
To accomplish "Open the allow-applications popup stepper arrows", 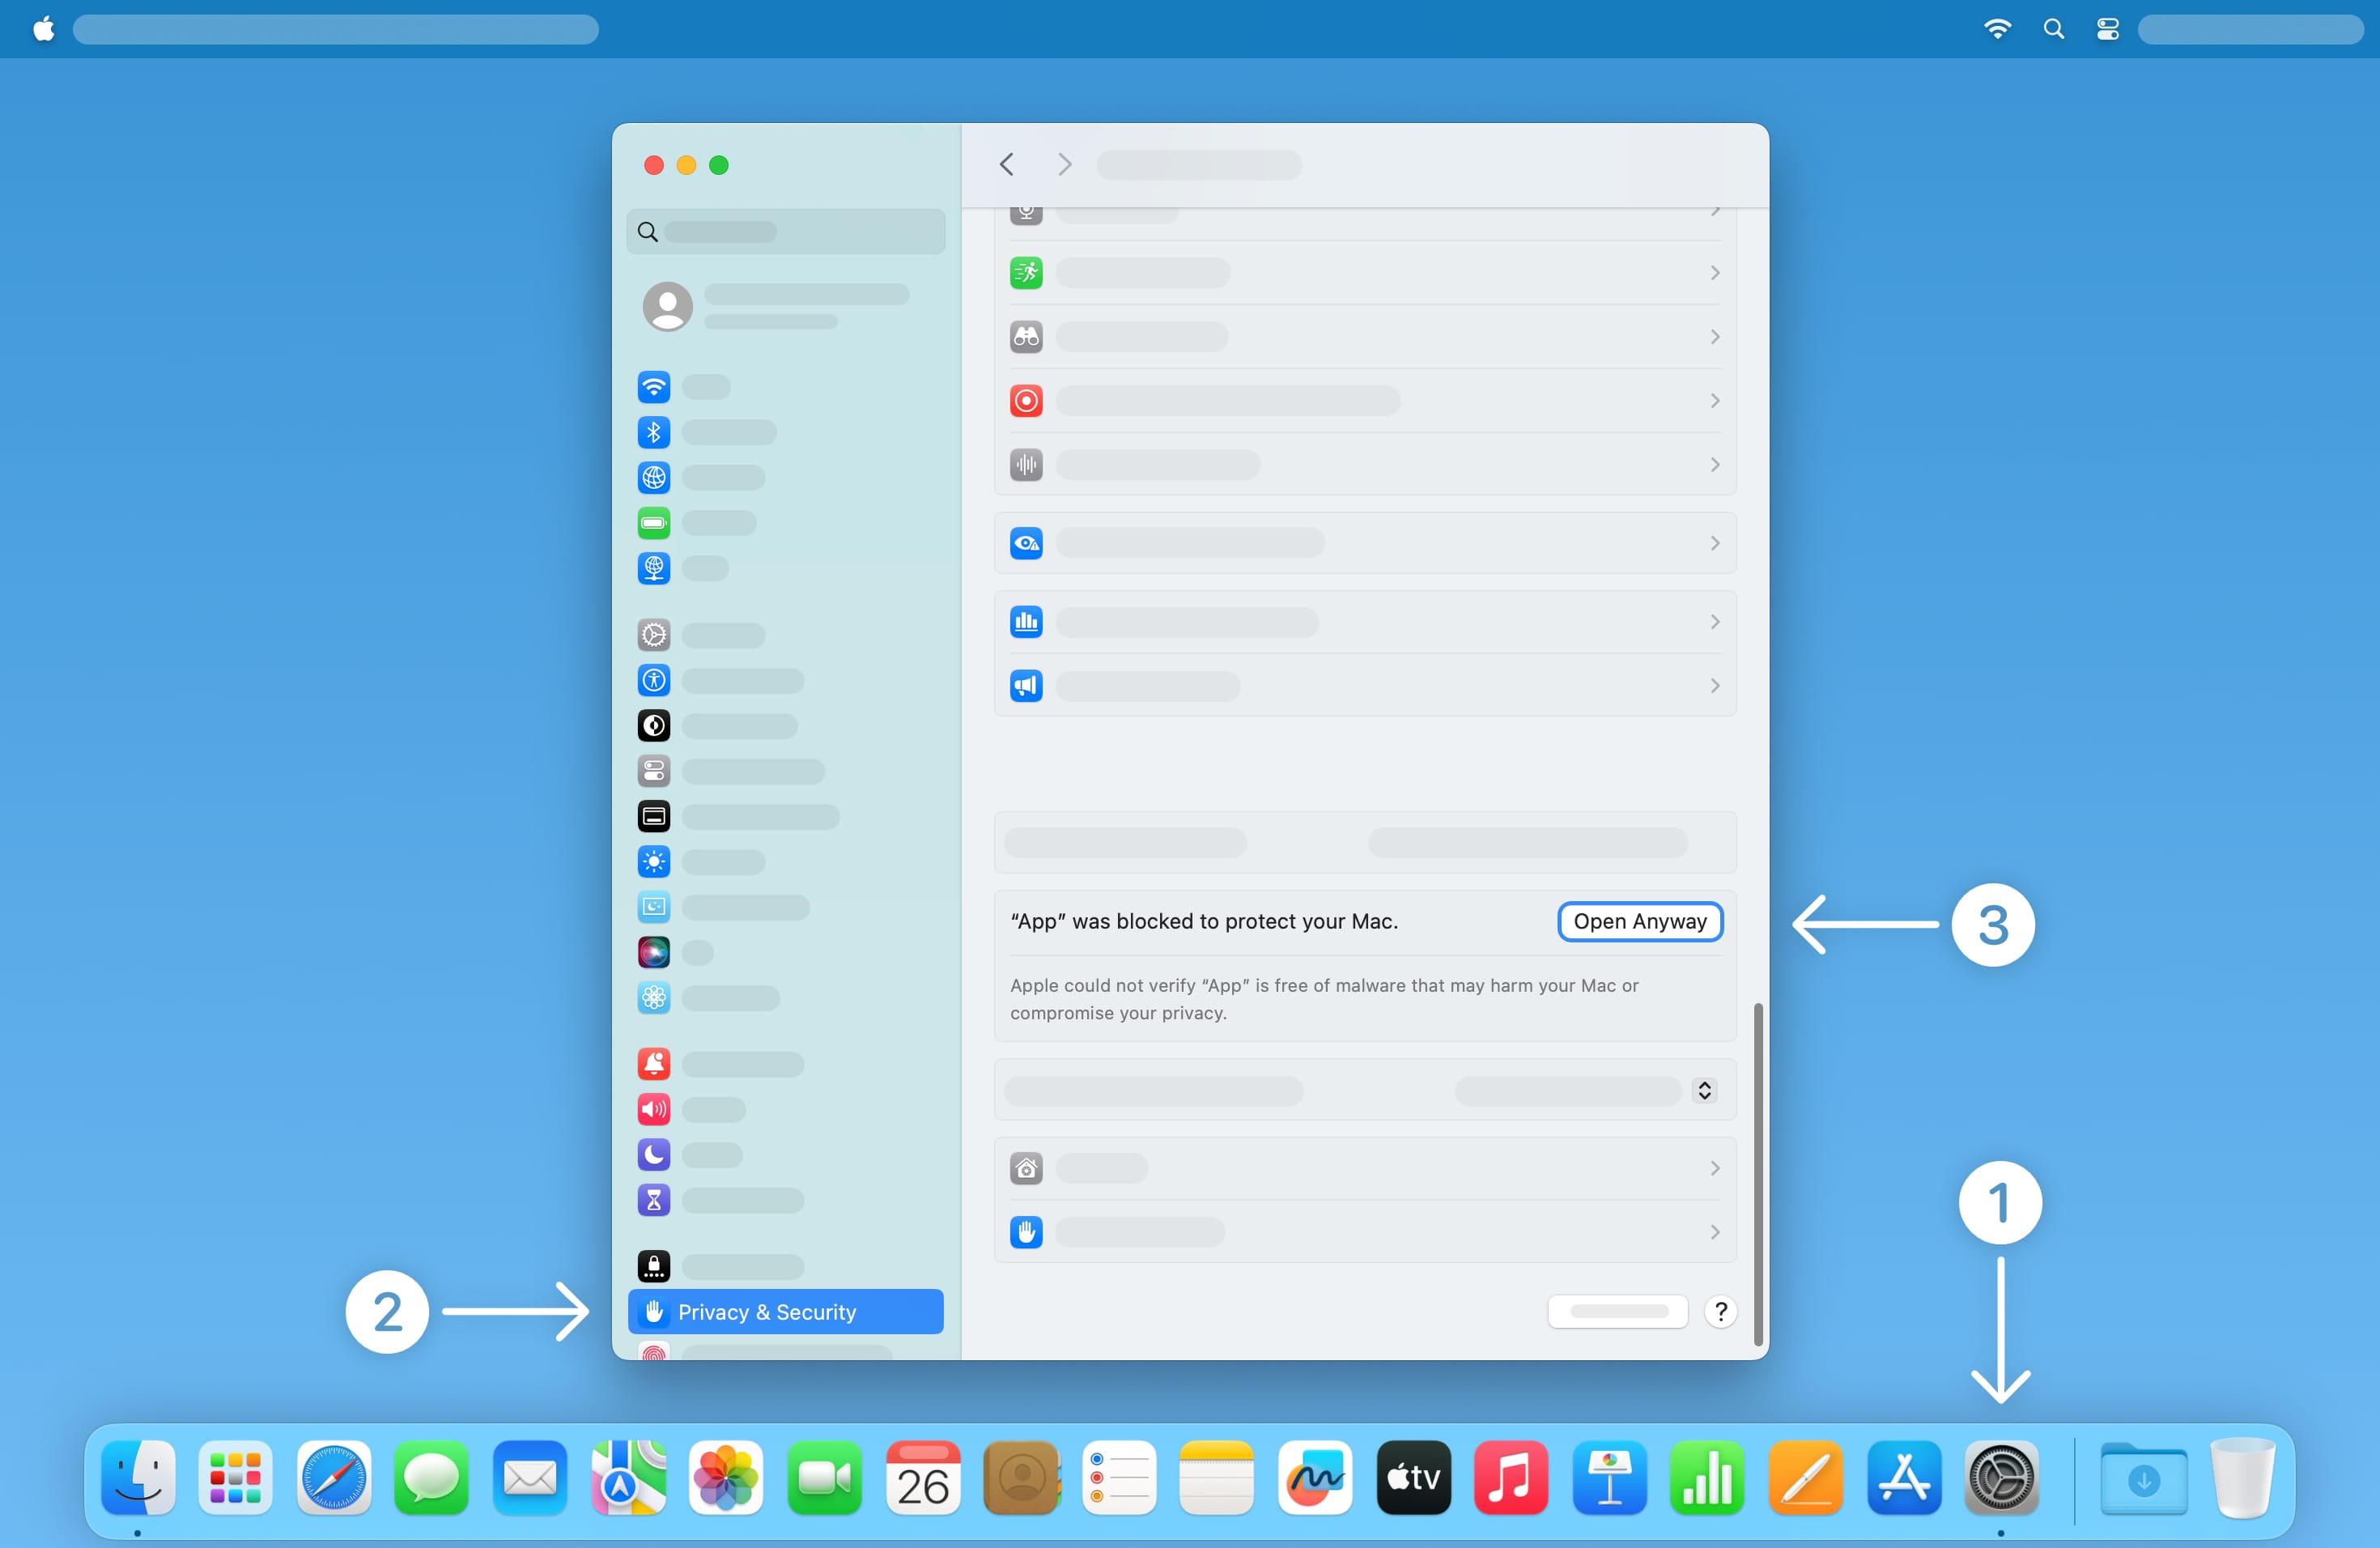I will pos(1704,1090).
